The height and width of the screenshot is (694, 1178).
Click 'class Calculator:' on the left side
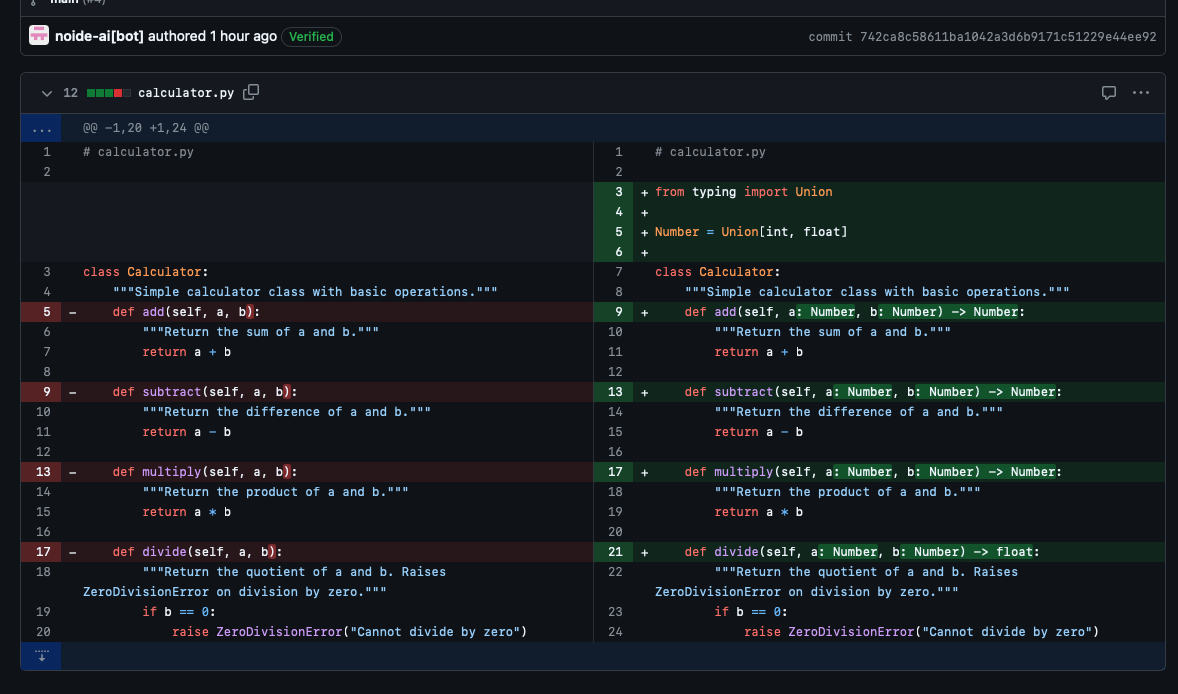(146, 272)
